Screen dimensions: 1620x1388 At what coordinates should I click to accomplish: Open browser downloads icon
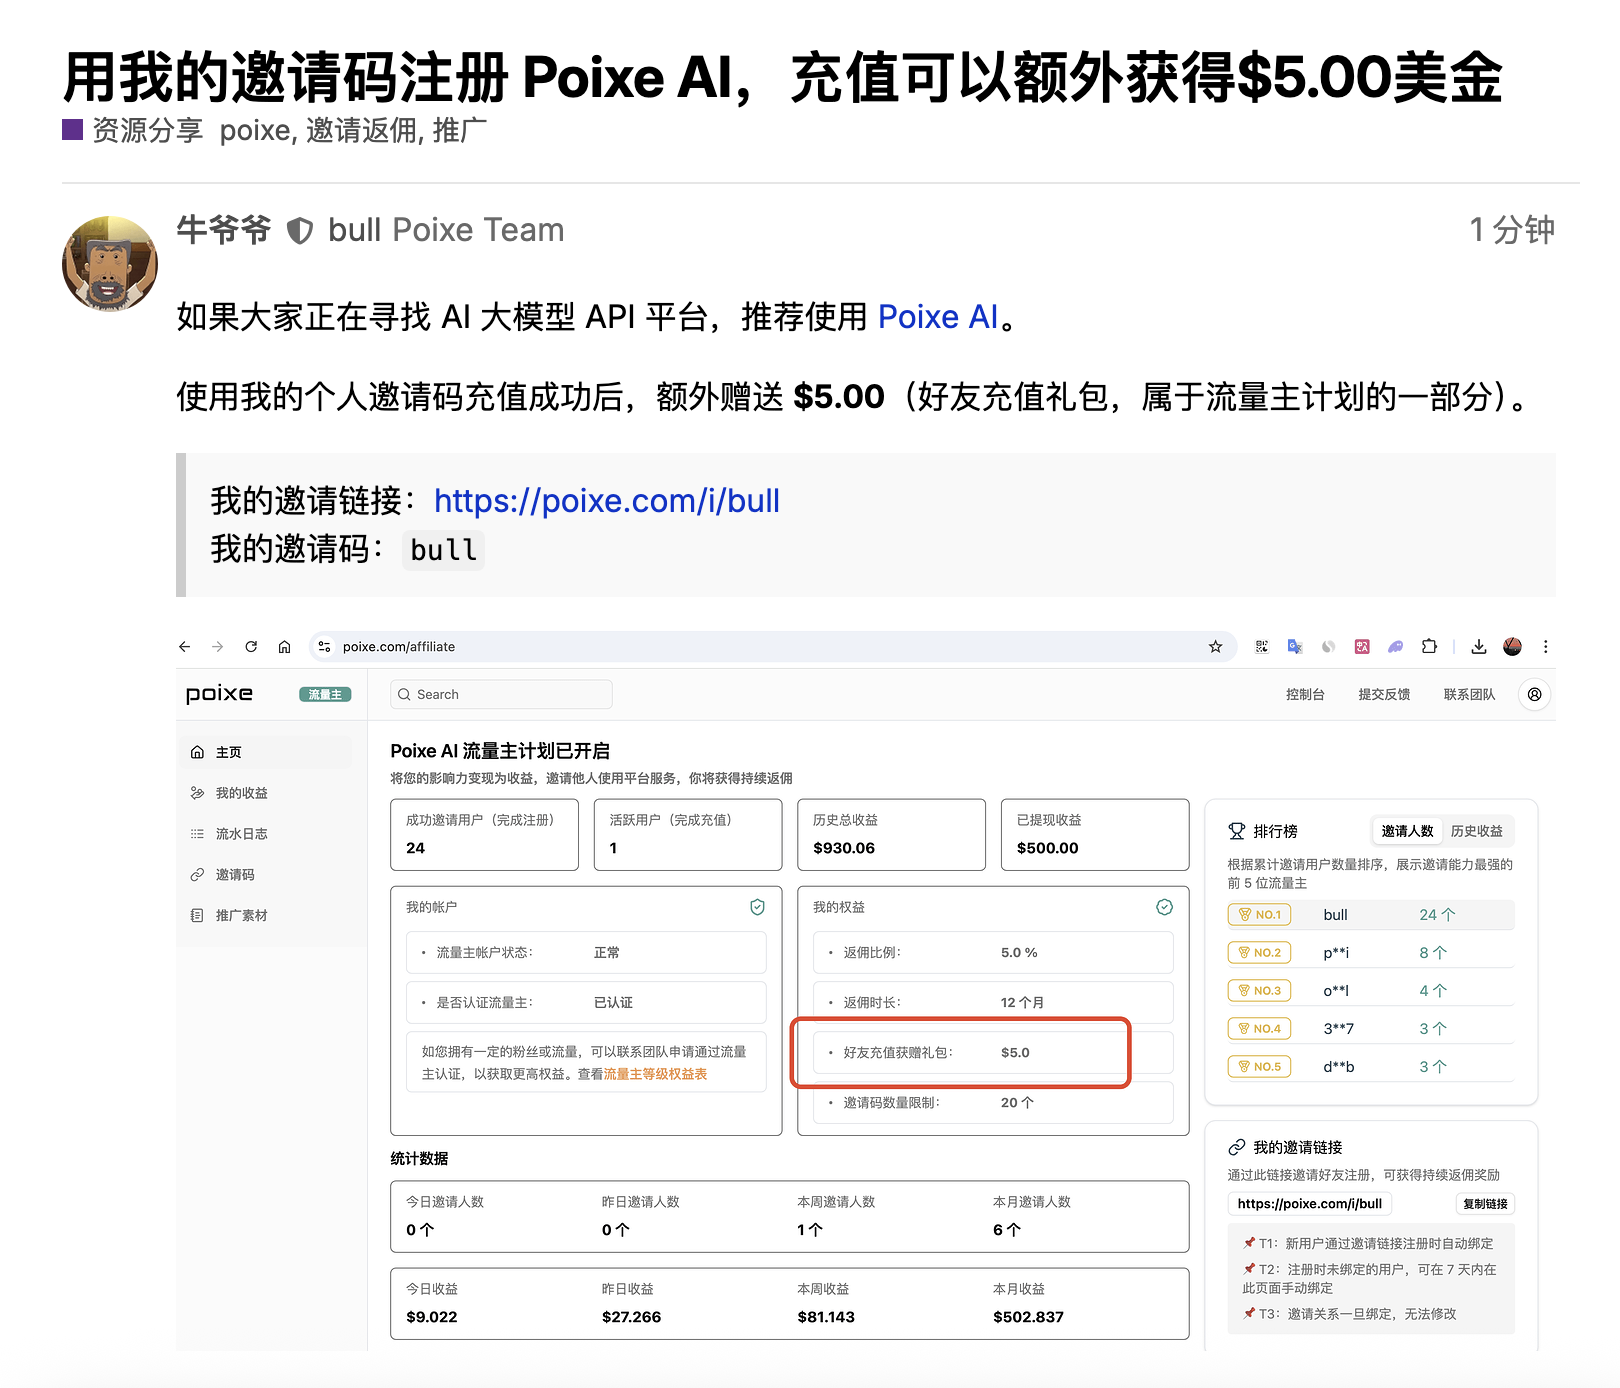click(1479, 647)
